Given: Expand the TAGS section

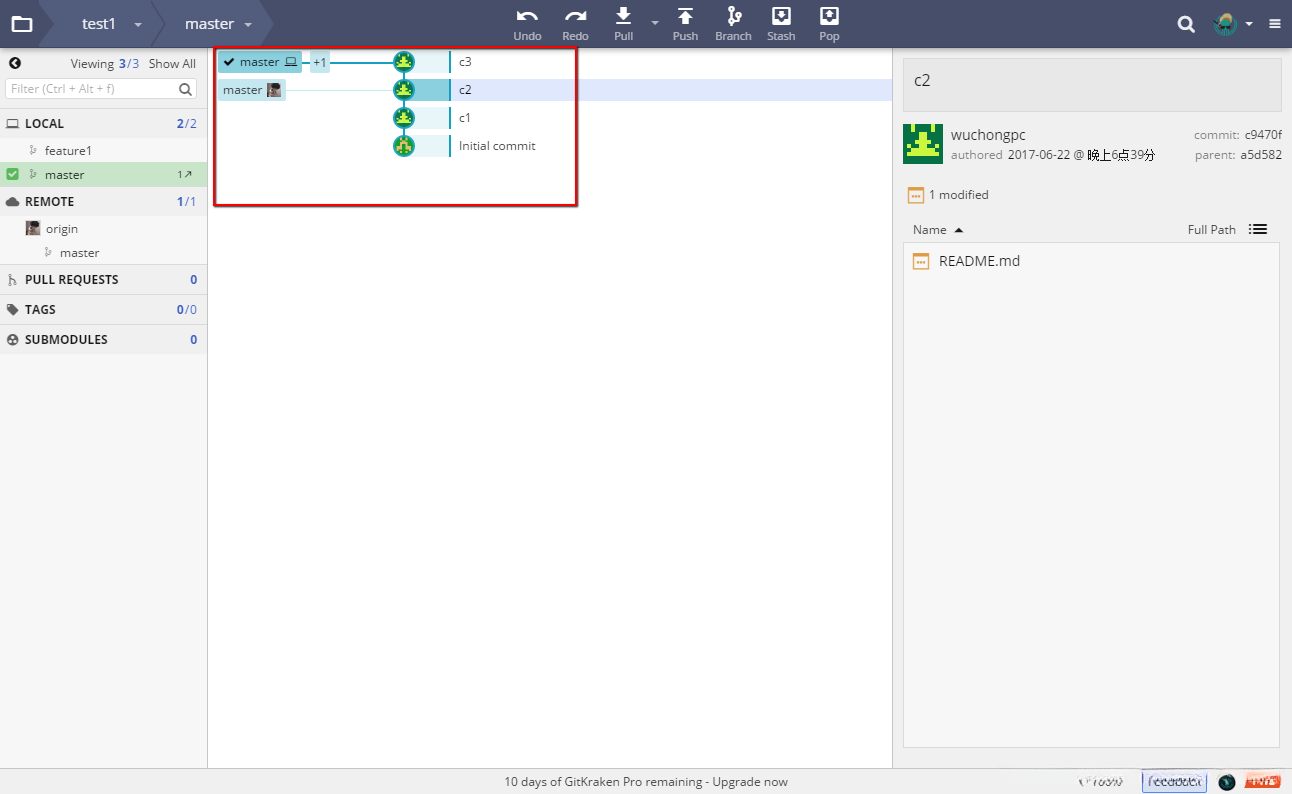Looking at the screenshot, I should (x=103, y=310).
